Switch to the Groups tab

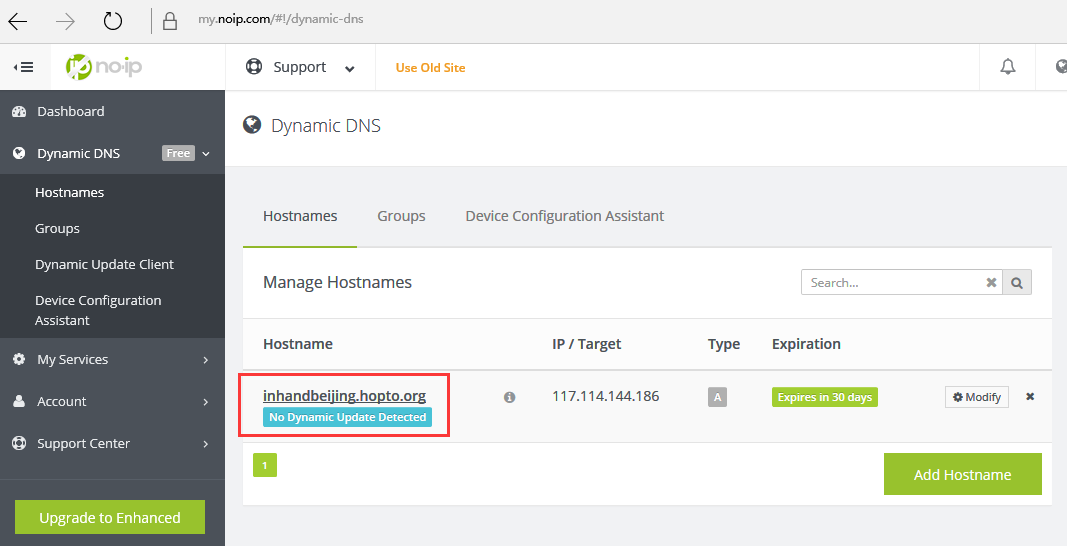click(401, 216)
